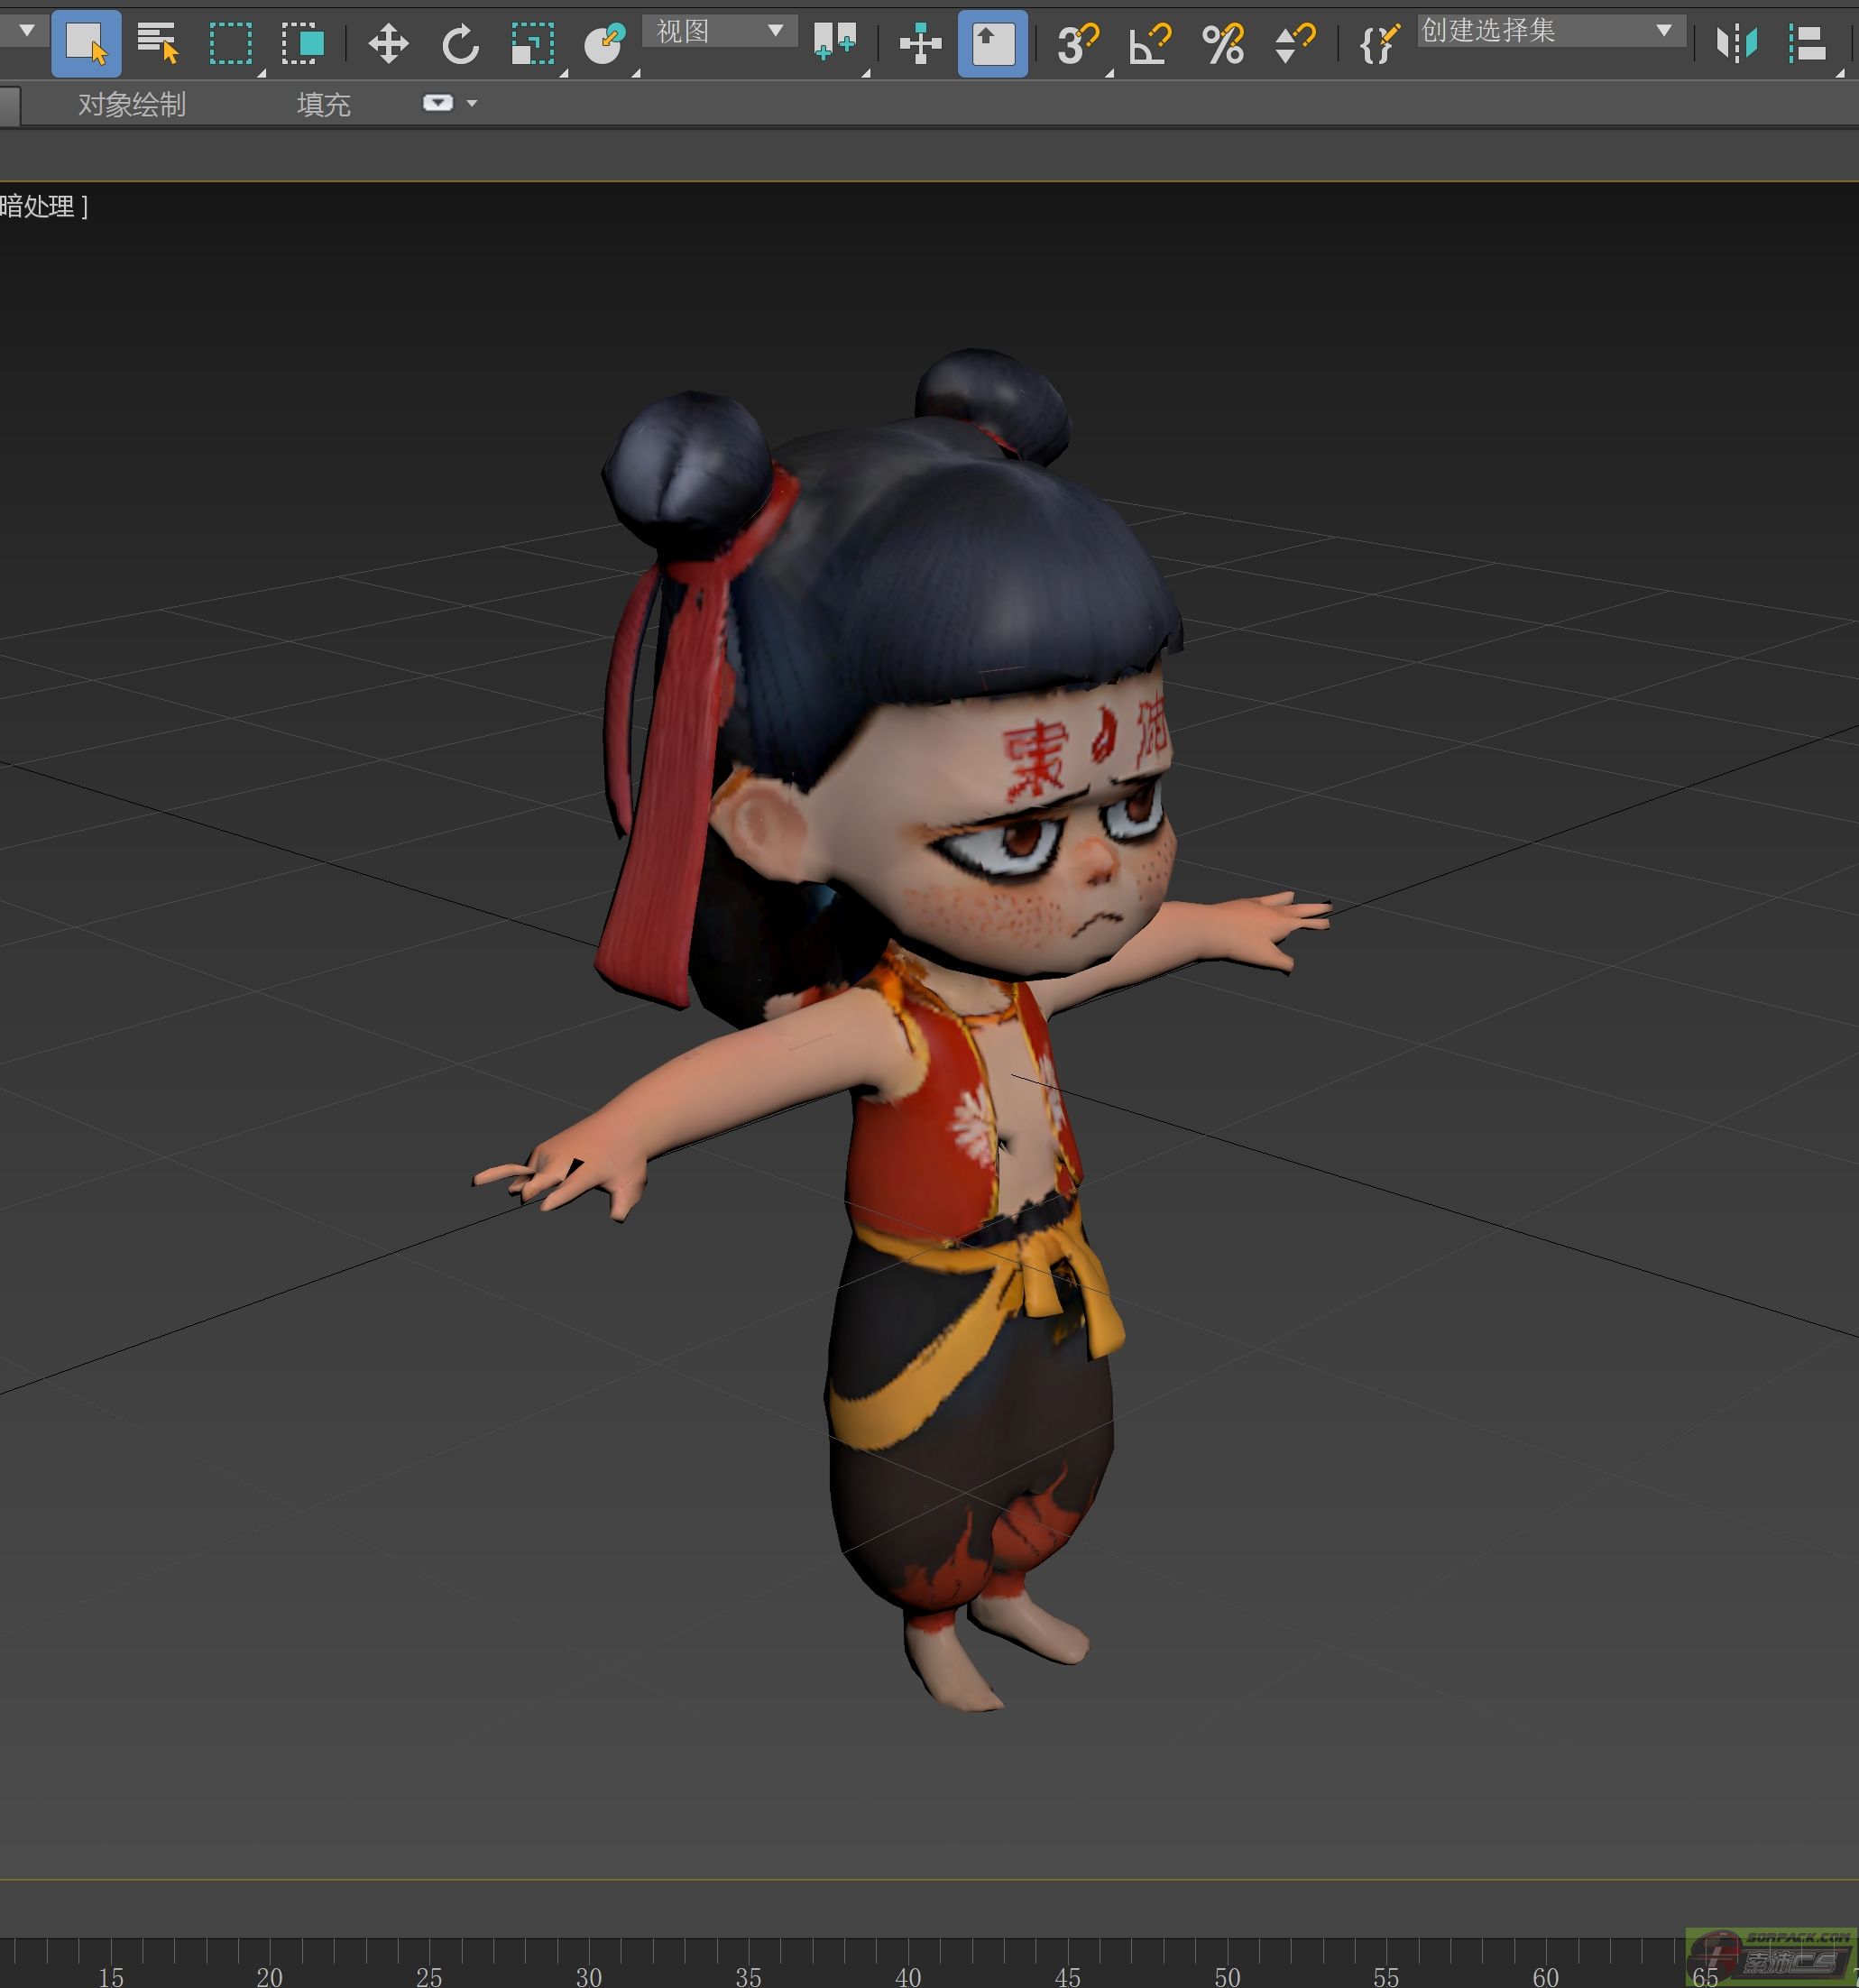Toggle Window/Crossing selection mode
Screen dimensions: 1859x1988
(302, 44)
